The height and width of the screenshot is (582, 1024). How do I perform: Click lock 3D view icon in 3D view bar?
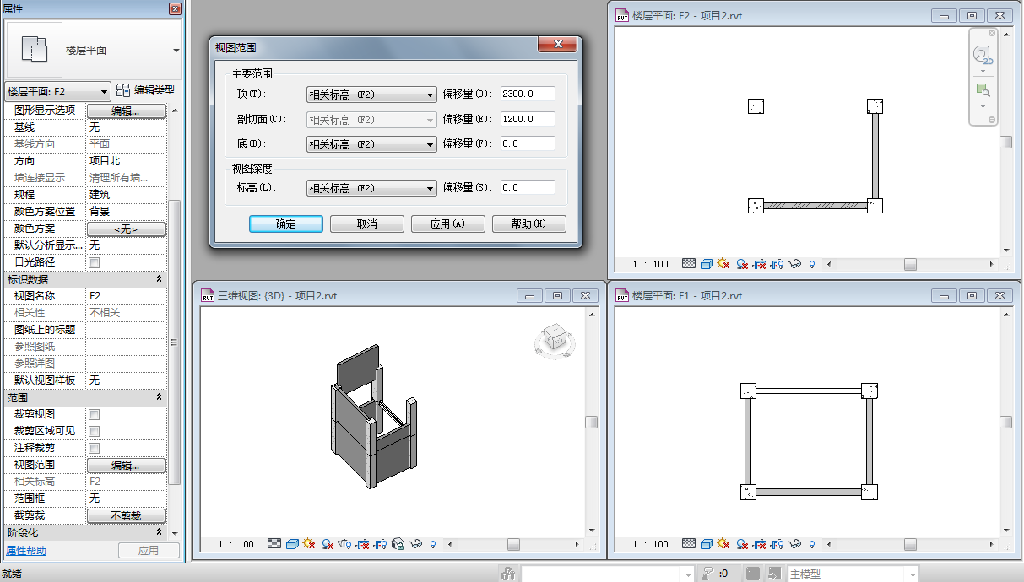click(398, 543)
